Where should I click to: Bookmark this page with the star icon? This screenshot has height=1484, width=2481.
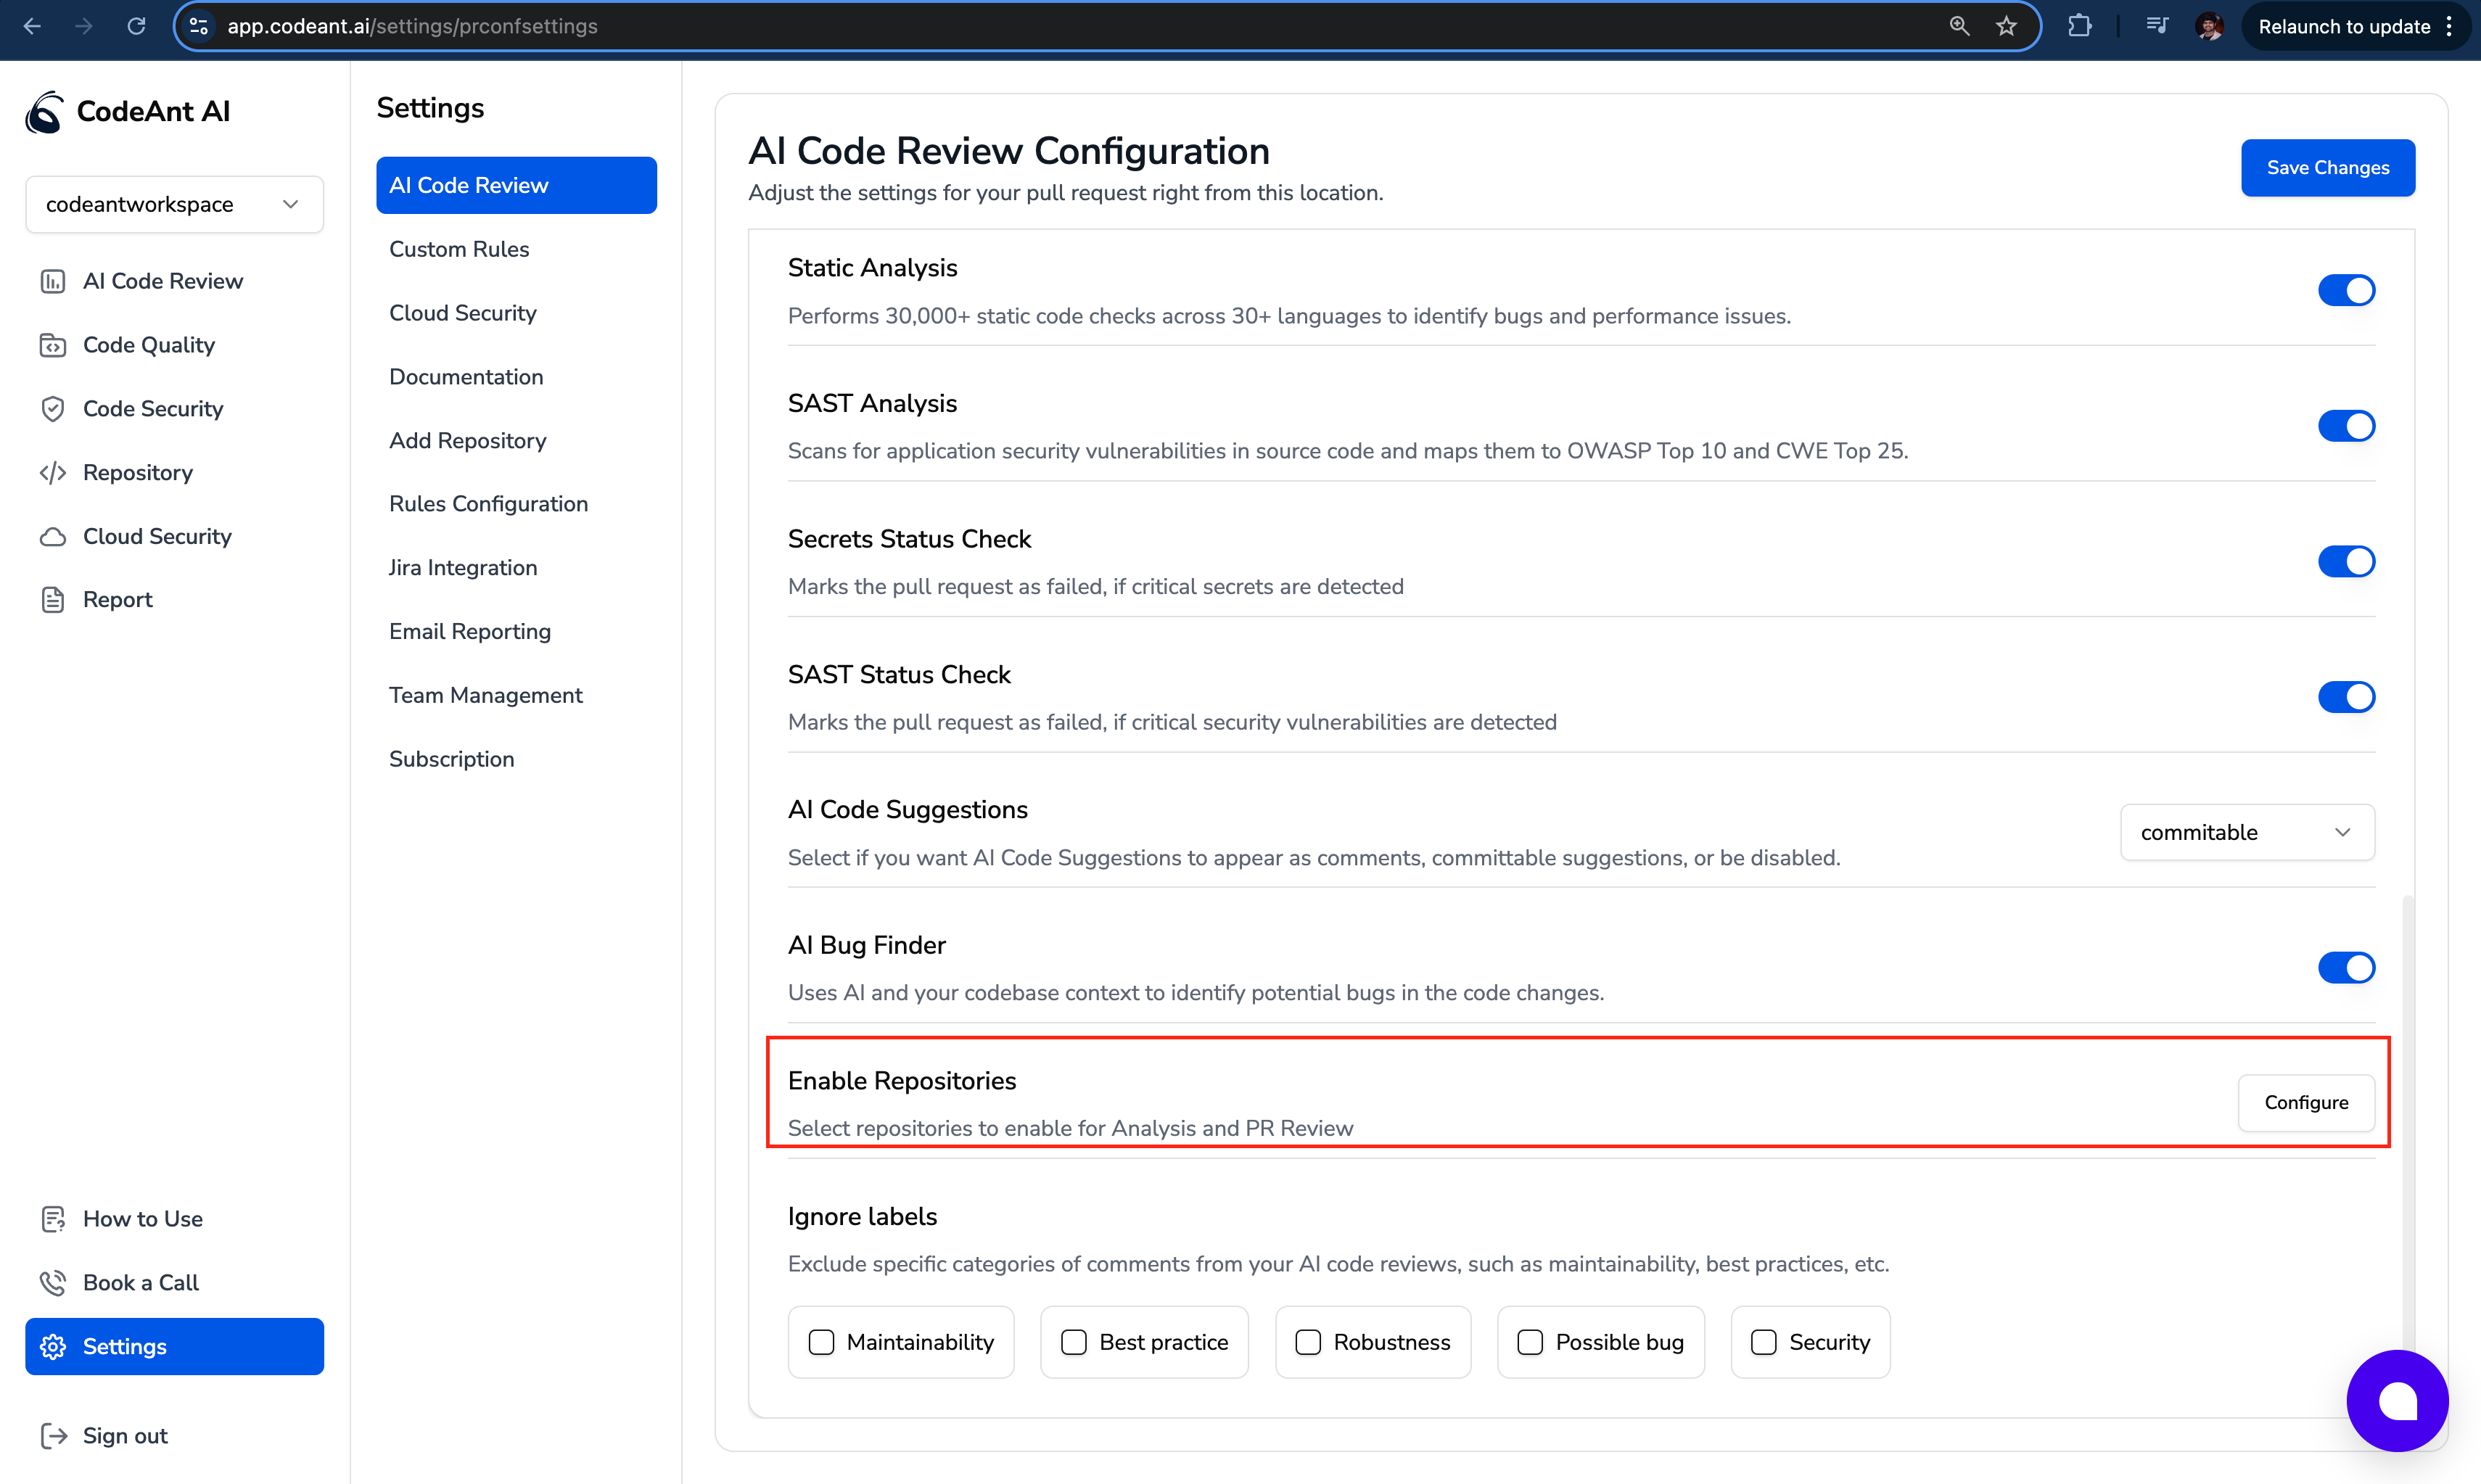click(x=2006, y=27)
